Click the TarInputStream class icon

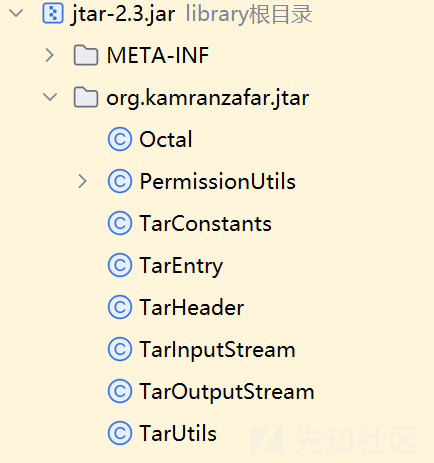[120, 349]
